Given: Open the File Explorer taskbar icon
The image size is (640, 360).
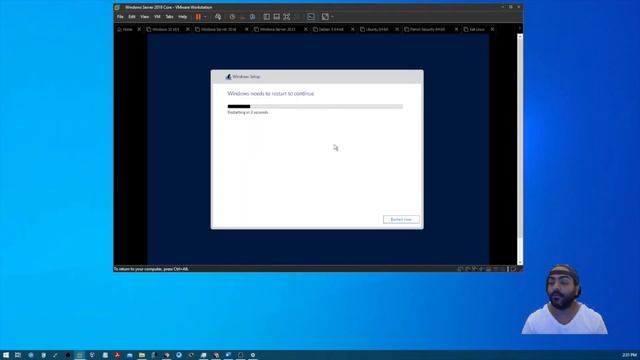Looking at the screenshot, I should tap(142, 355).
